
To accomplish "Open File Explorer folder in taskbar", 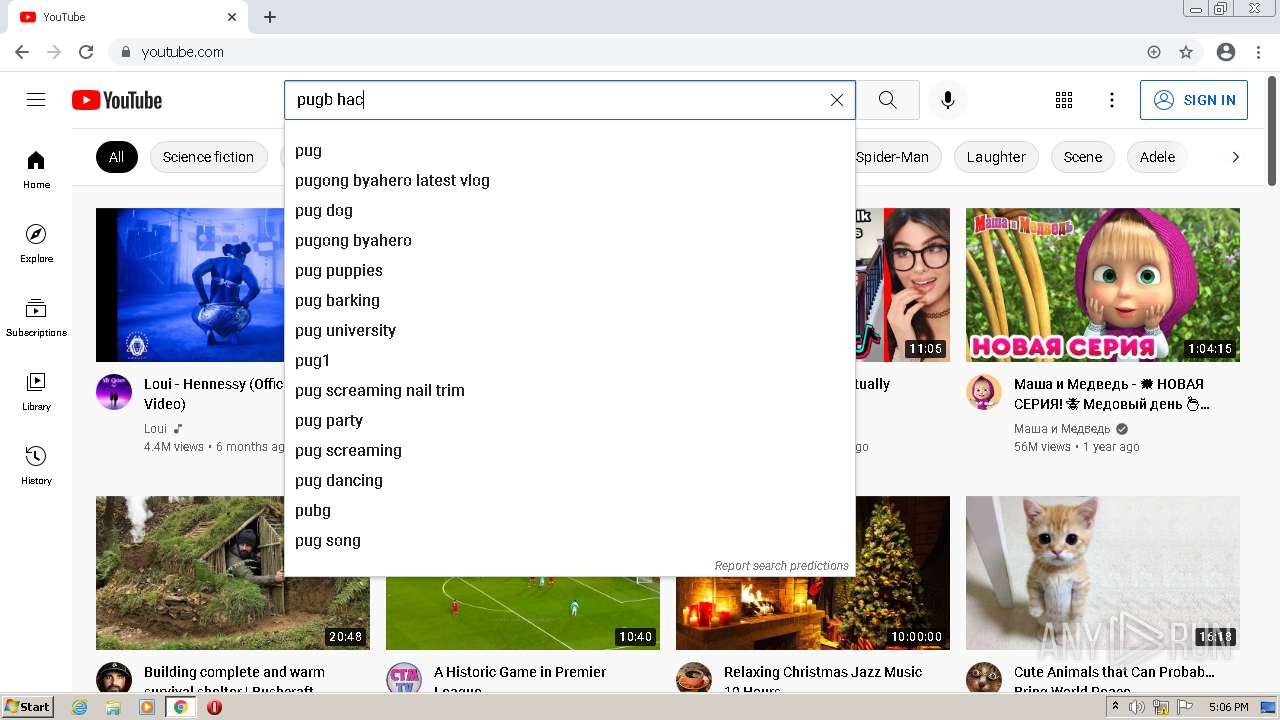I will [x=113, y=707].
